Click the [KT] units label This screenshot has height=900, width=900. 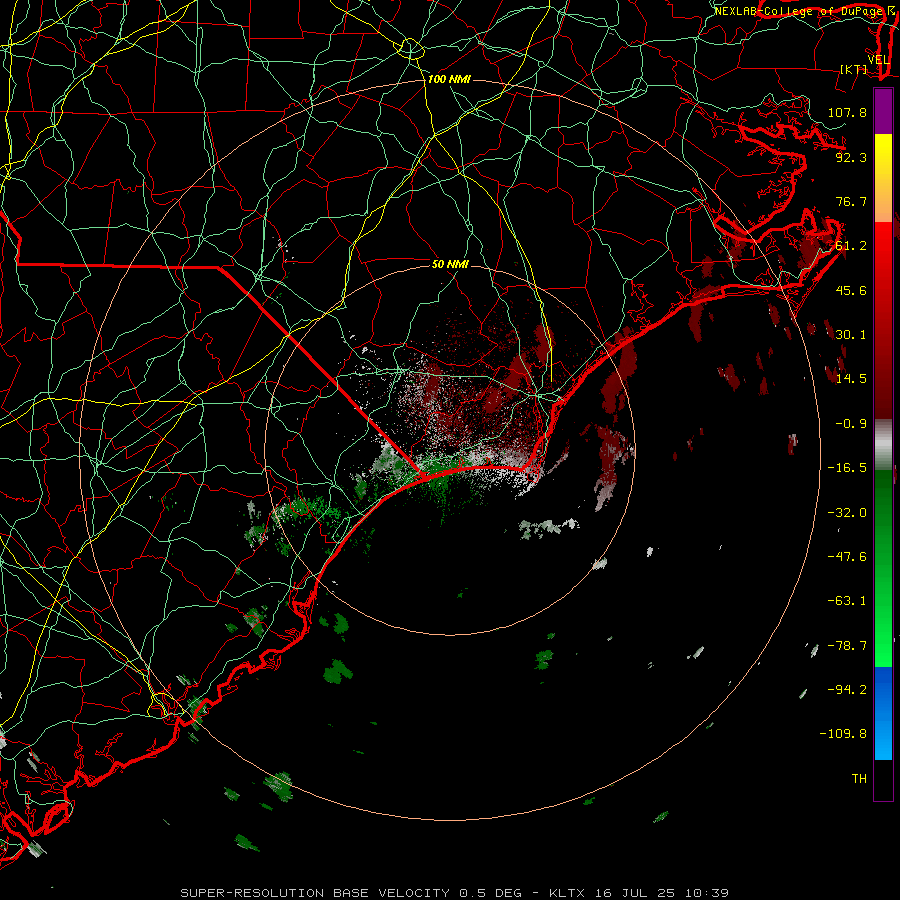854,69
